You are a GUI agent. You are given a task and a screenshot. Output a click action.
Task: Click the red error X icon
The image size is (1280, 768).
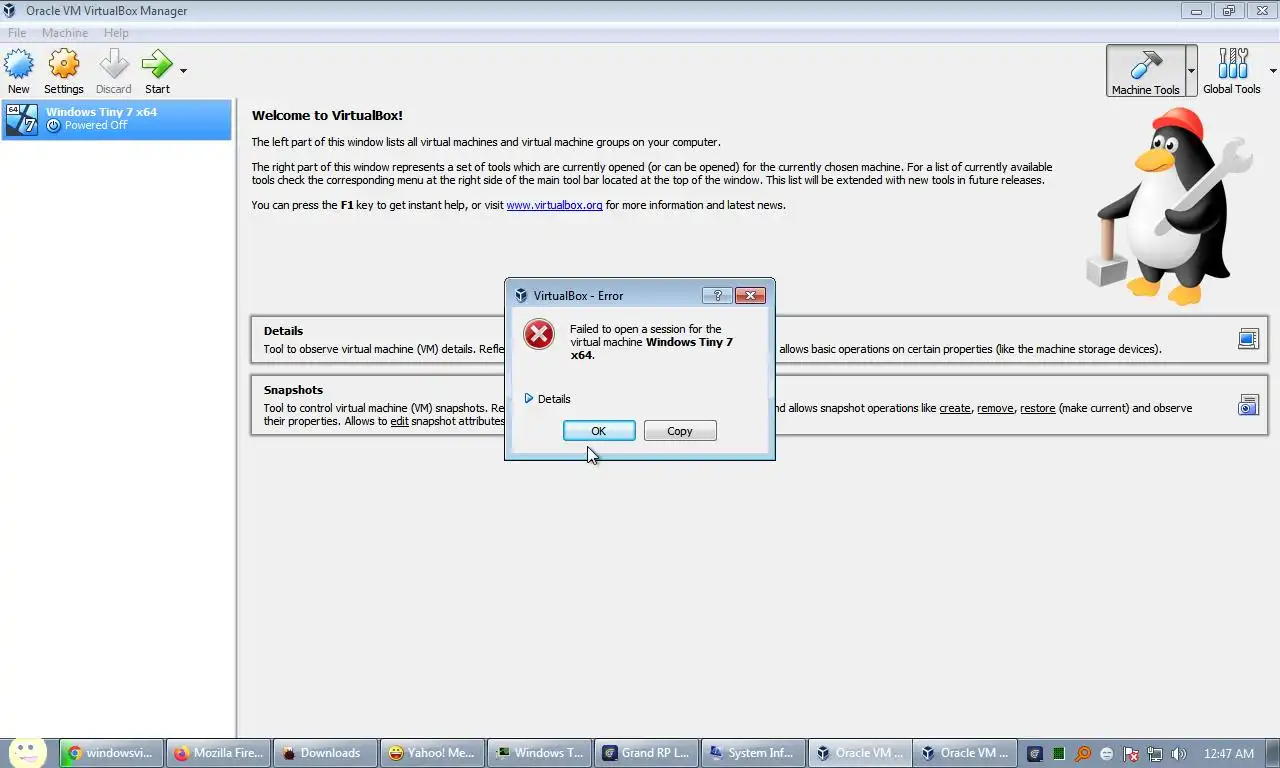click(x=539, y=334)
